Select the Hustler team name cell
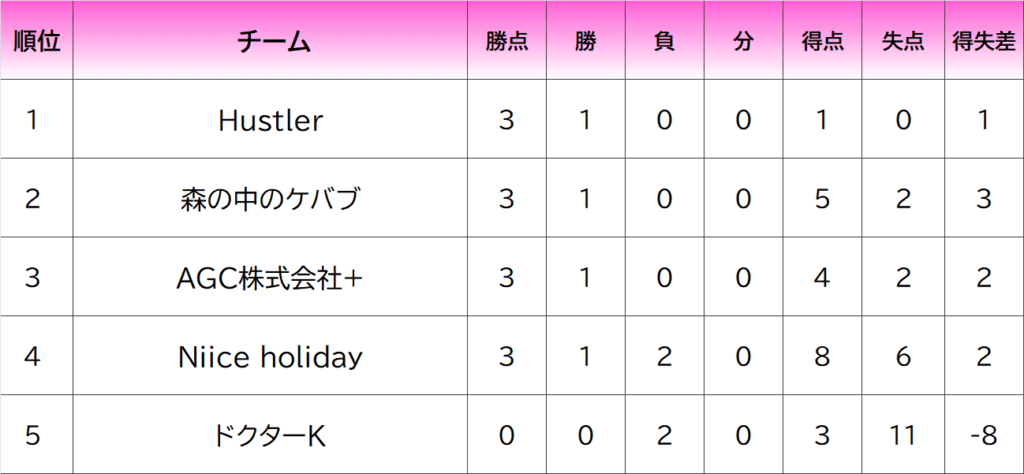Screen dimensions: 1024x474 click(271, 121)
